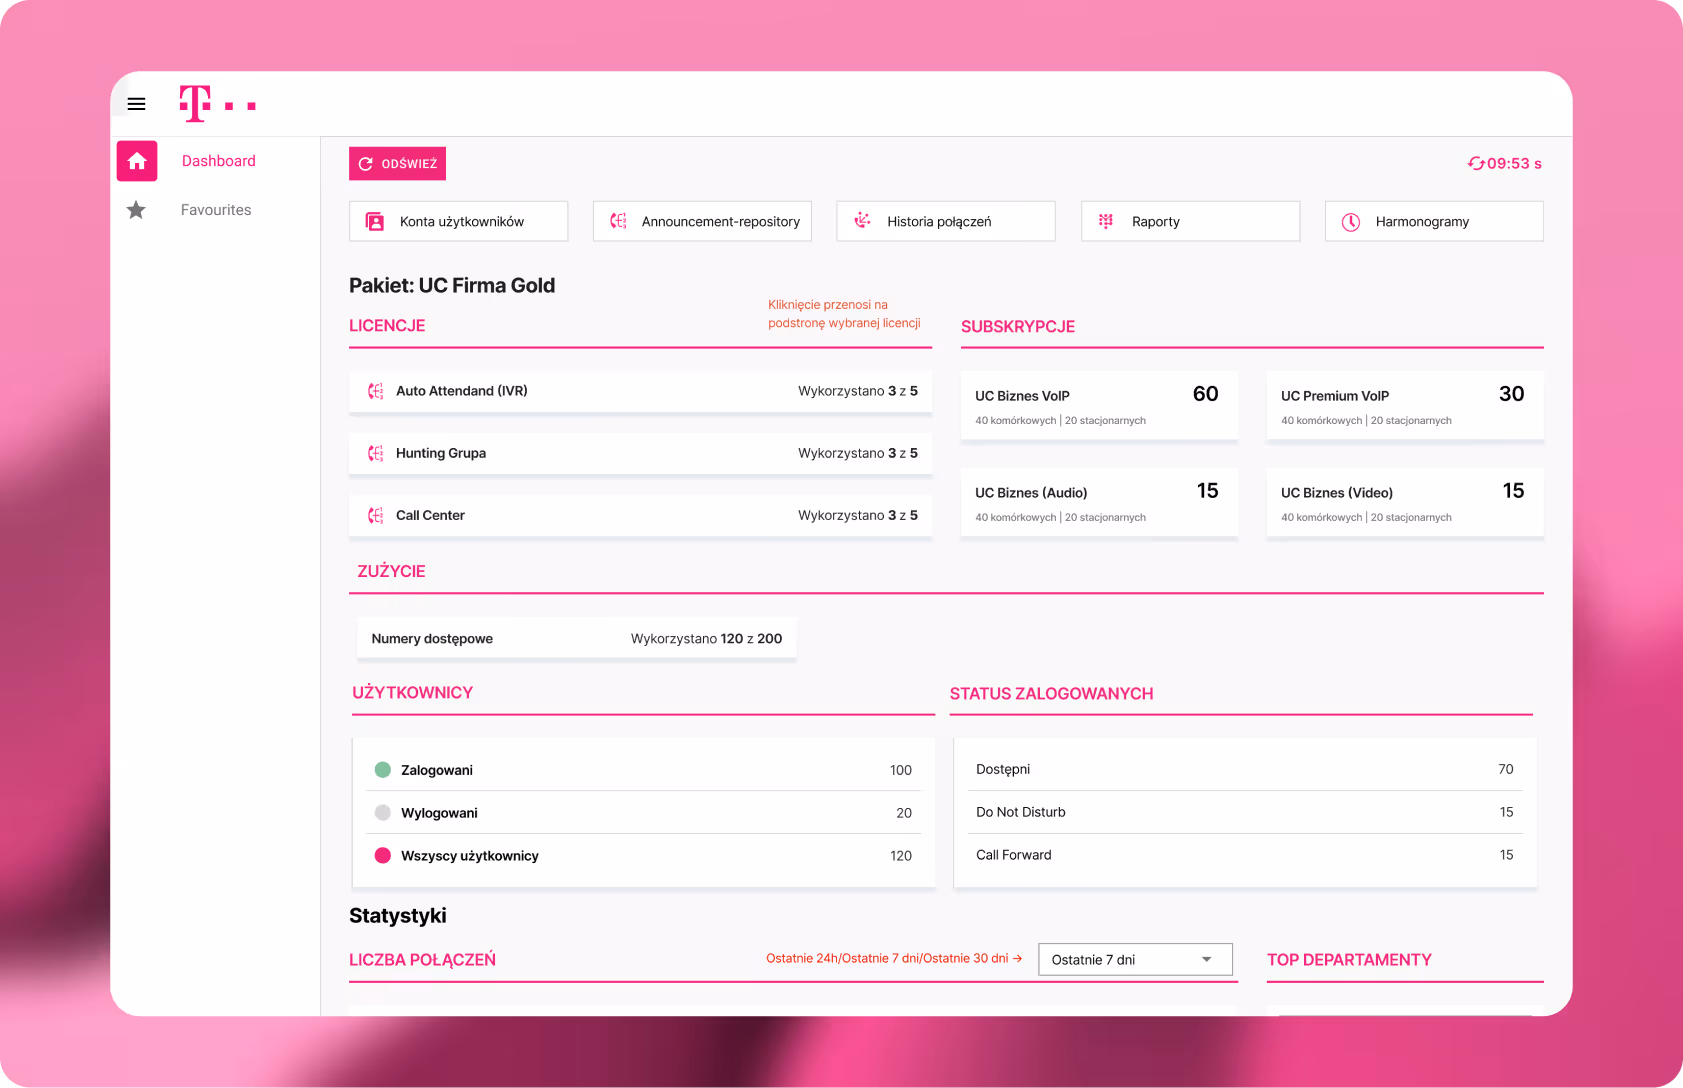Select the Do Not Disturb status row
This screenshot has width=1683, height=1088.
(x=1245, y=812)
